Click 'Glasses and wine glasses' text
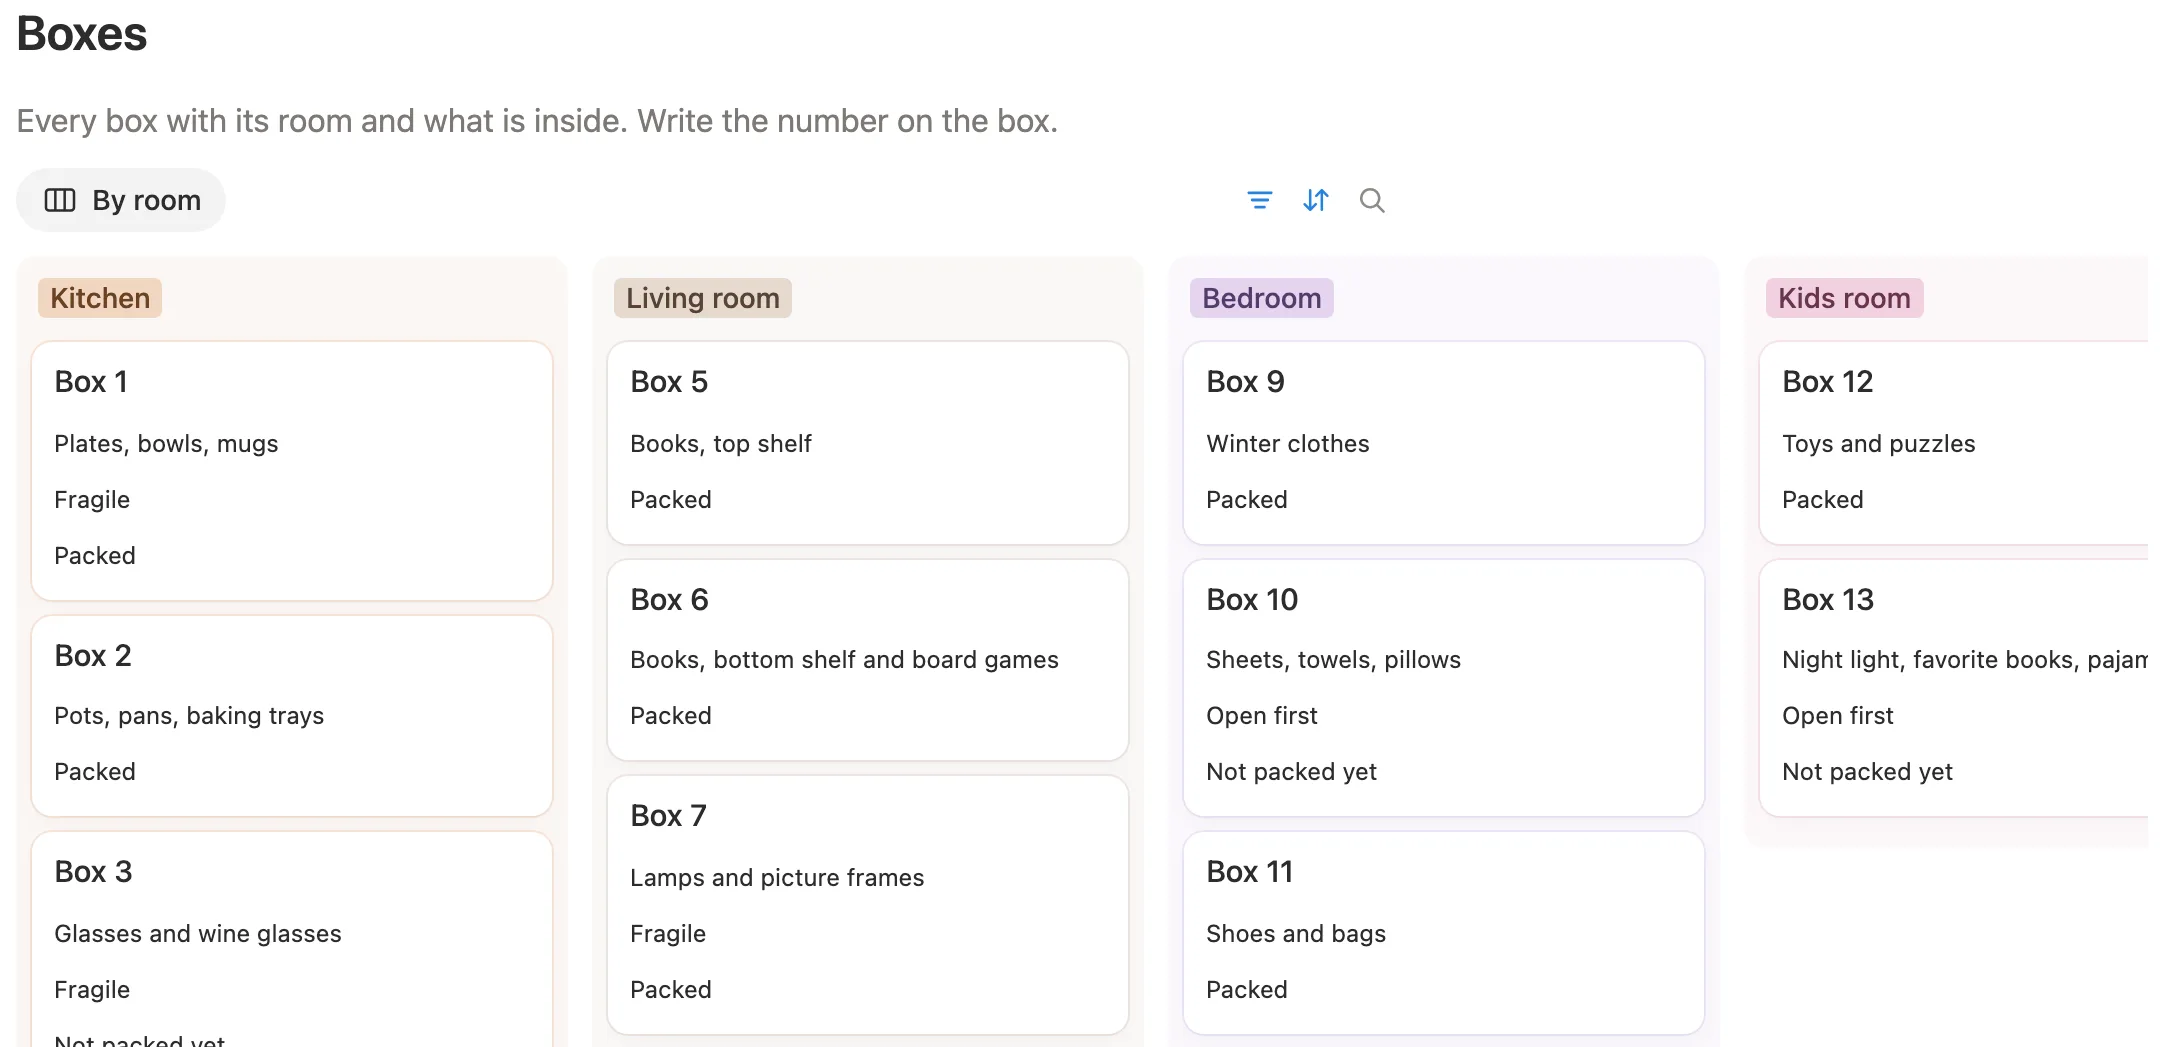 click(198, 934)
